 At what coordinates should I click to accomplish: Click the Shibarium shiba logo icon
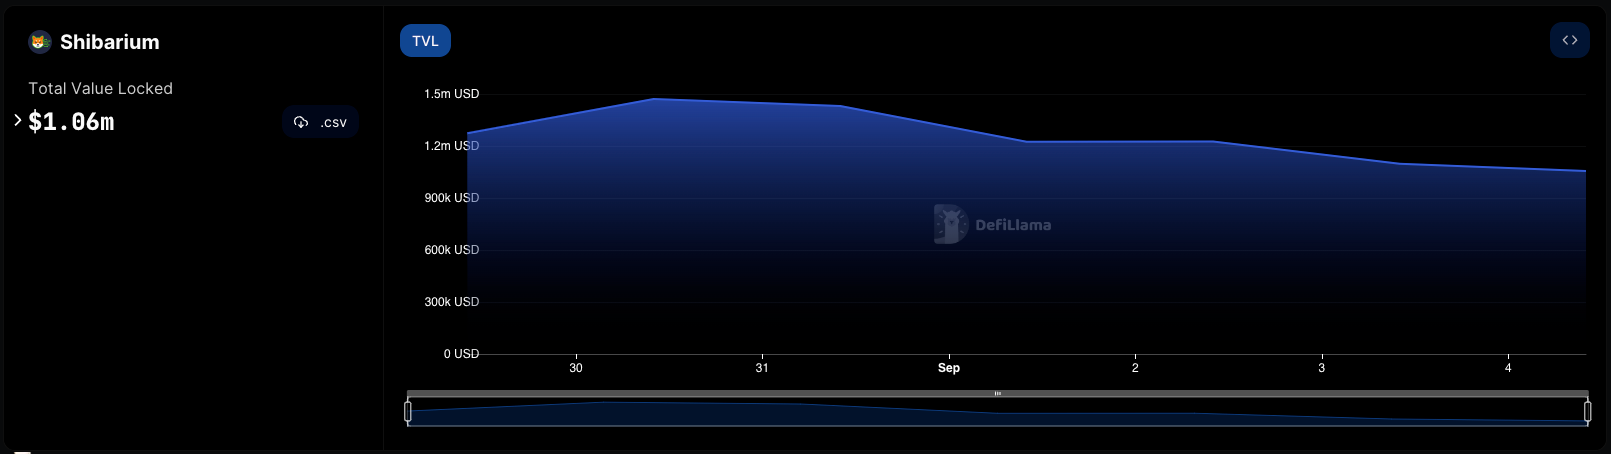40,42
